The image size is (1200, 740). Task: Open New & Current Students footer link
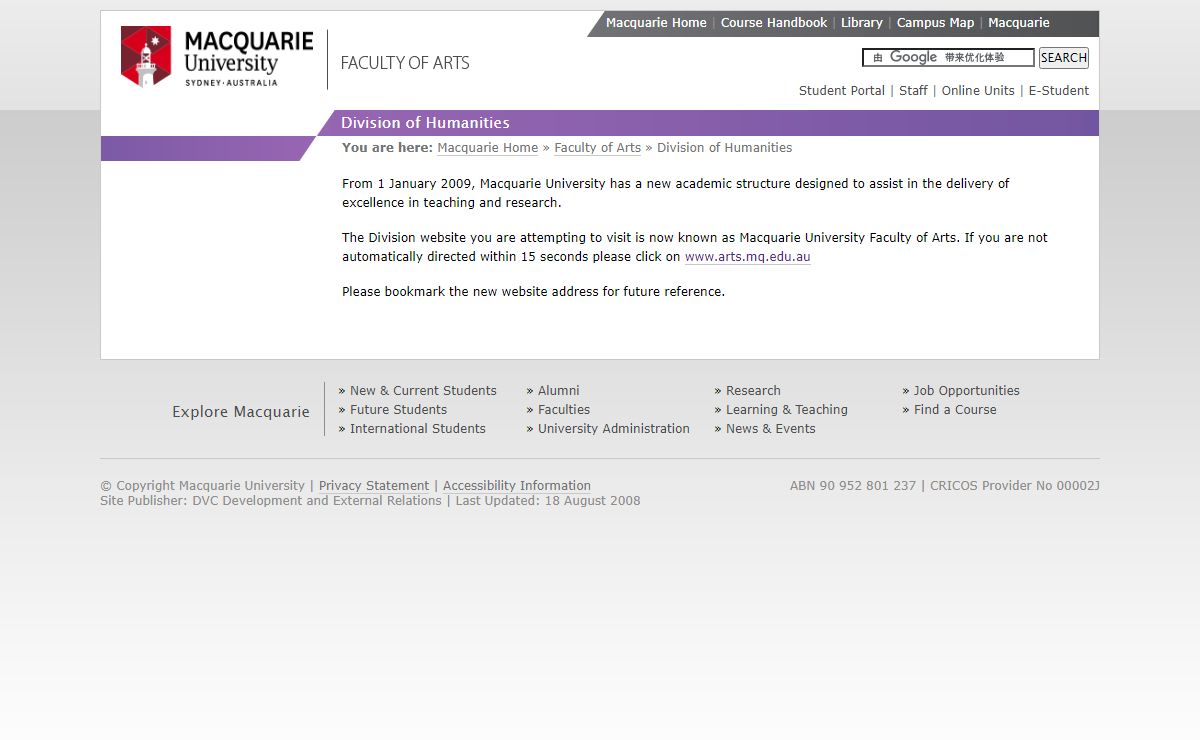[x=423, y=391]
